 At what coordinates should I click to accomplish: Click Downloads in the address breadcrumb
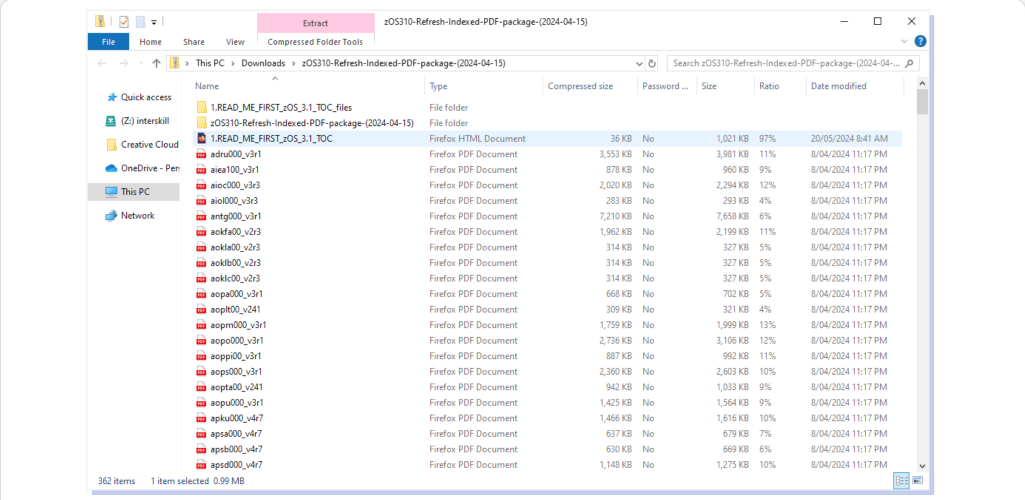[x=263, y=63]
